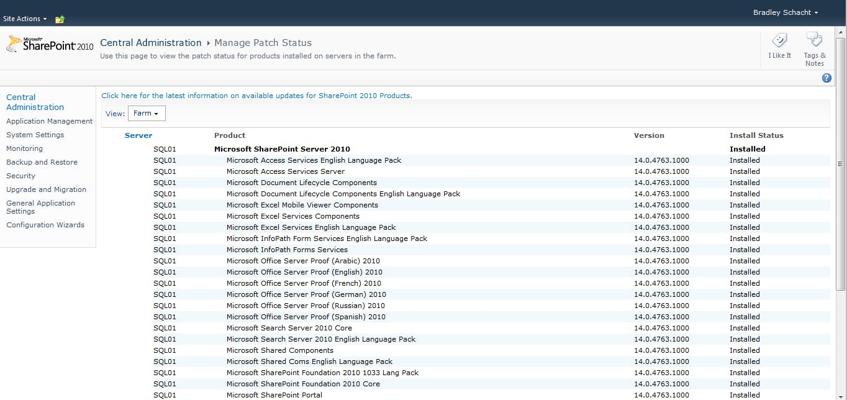The width and height of the screenshot is (847, 400).
Task: Open Configuration Wizards in sidebar
Action: 45,225
